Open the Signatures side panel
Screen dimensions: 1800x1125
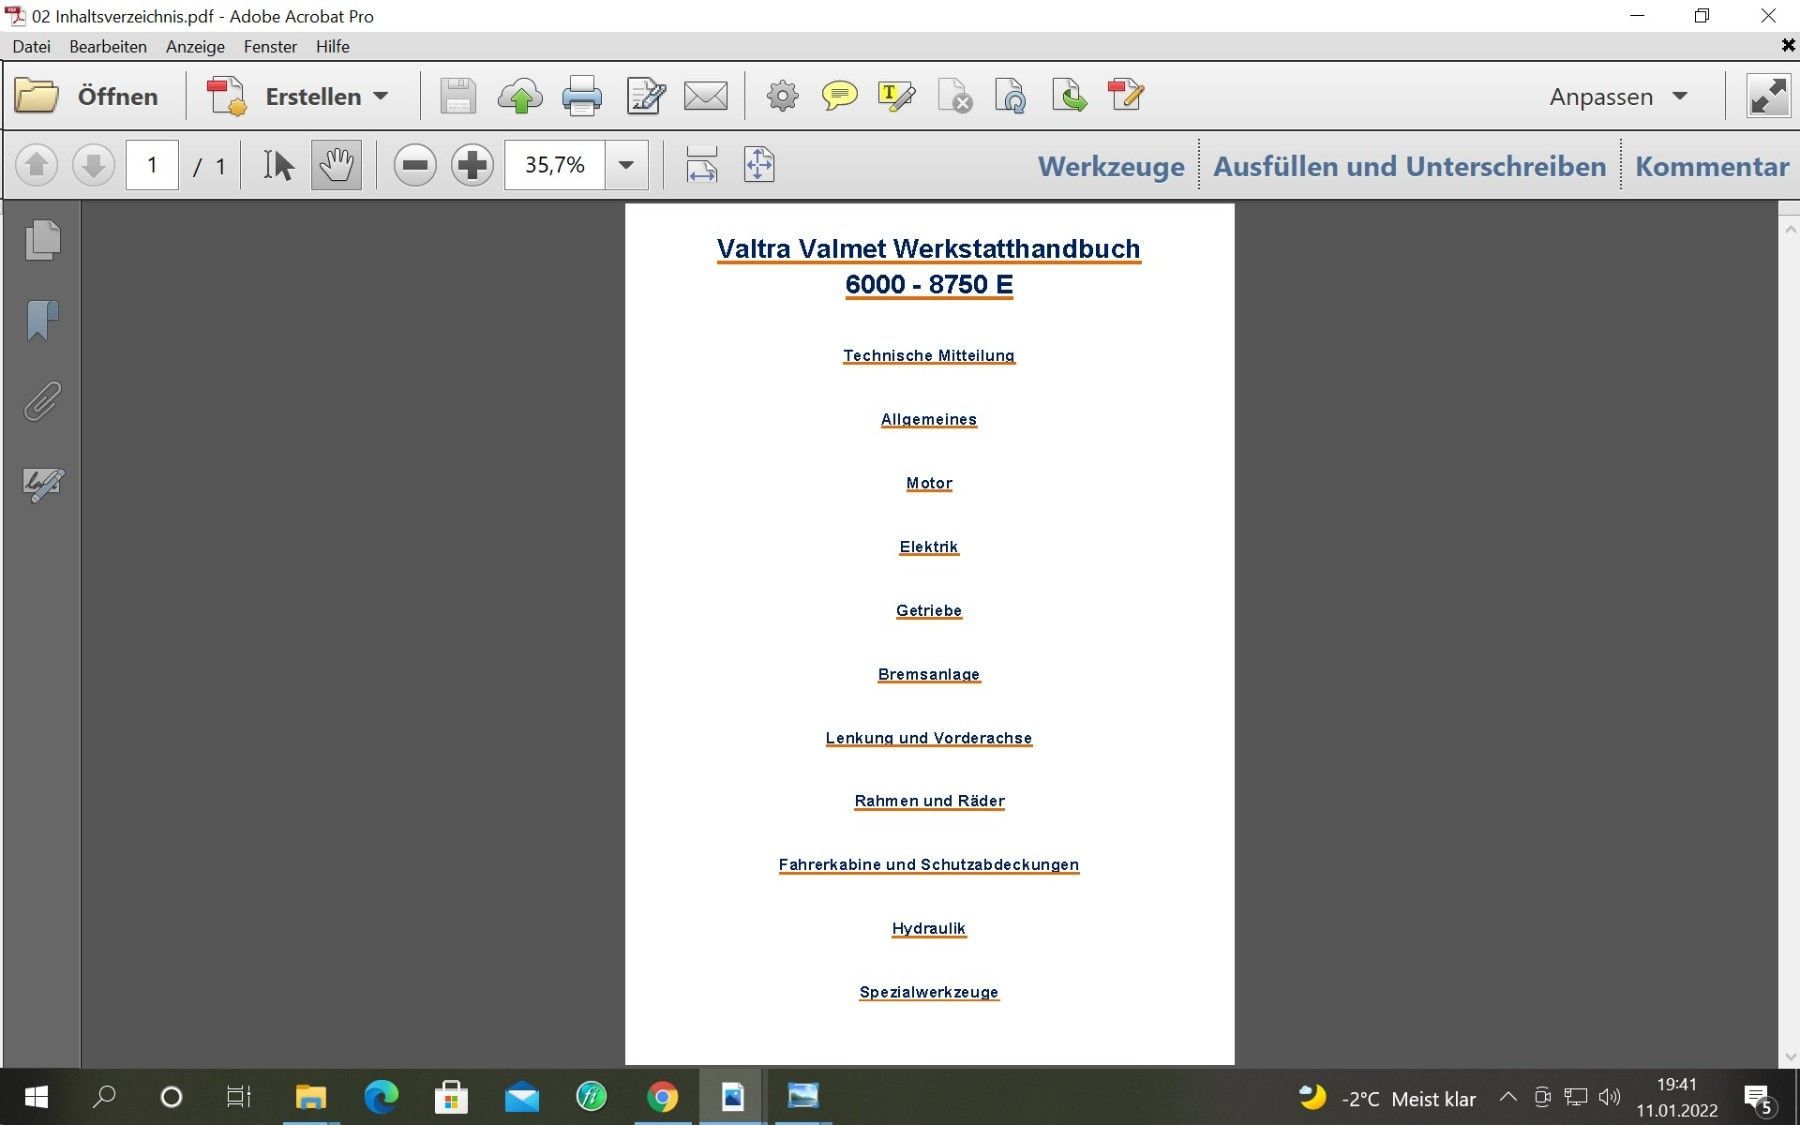(x=42, y=484)
